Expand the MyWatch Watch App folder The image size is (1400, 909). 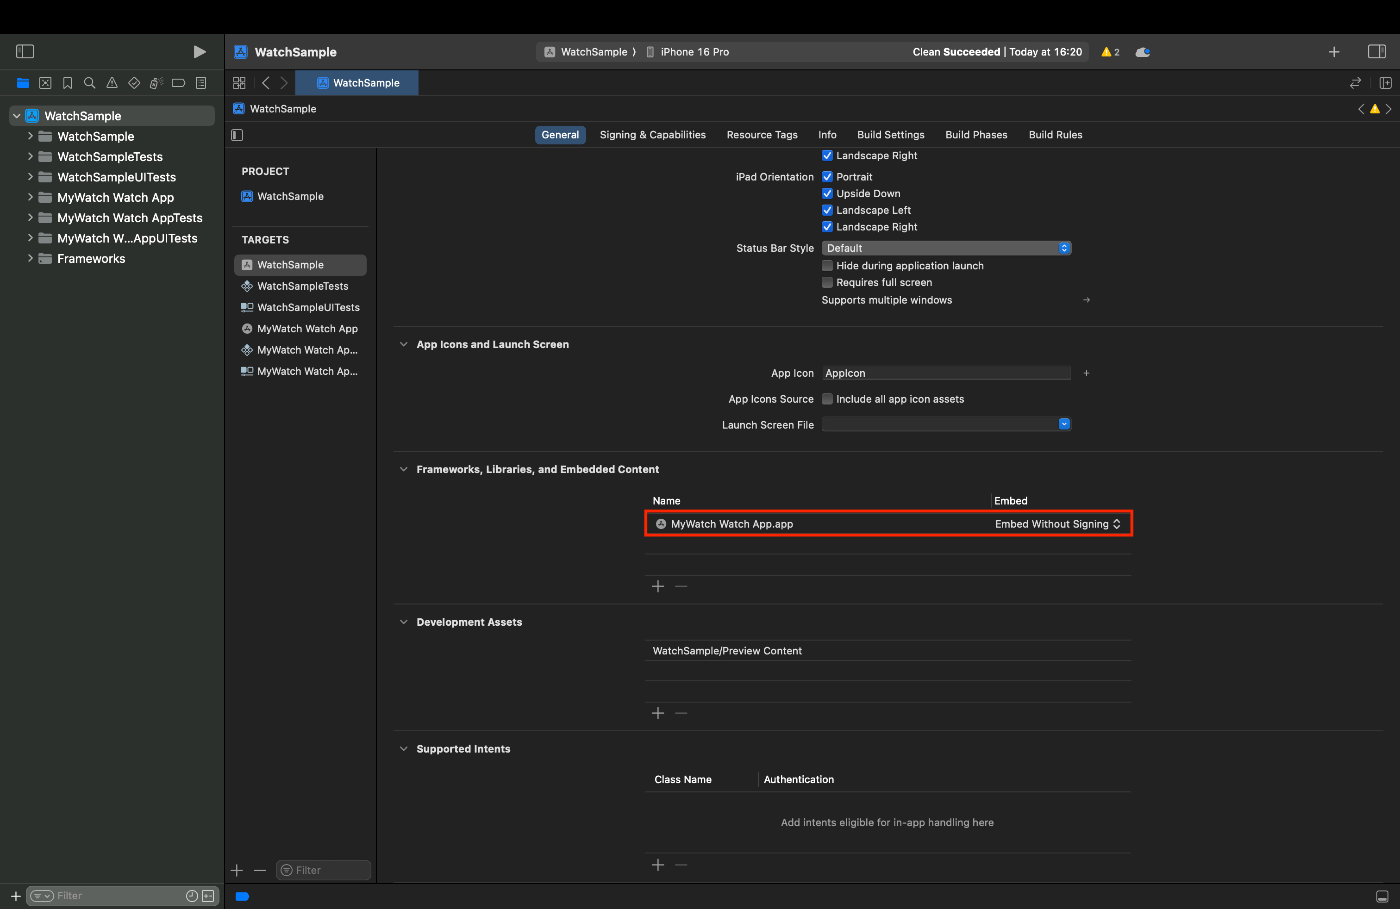point(30,198)
